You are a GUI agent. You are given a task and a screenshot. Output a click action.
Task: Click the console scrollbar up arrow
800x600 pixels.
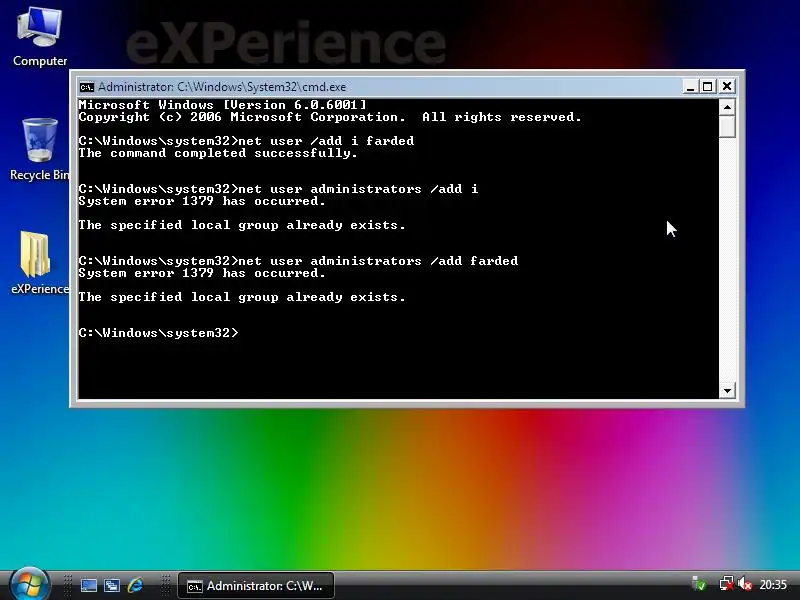pos(727,107)
